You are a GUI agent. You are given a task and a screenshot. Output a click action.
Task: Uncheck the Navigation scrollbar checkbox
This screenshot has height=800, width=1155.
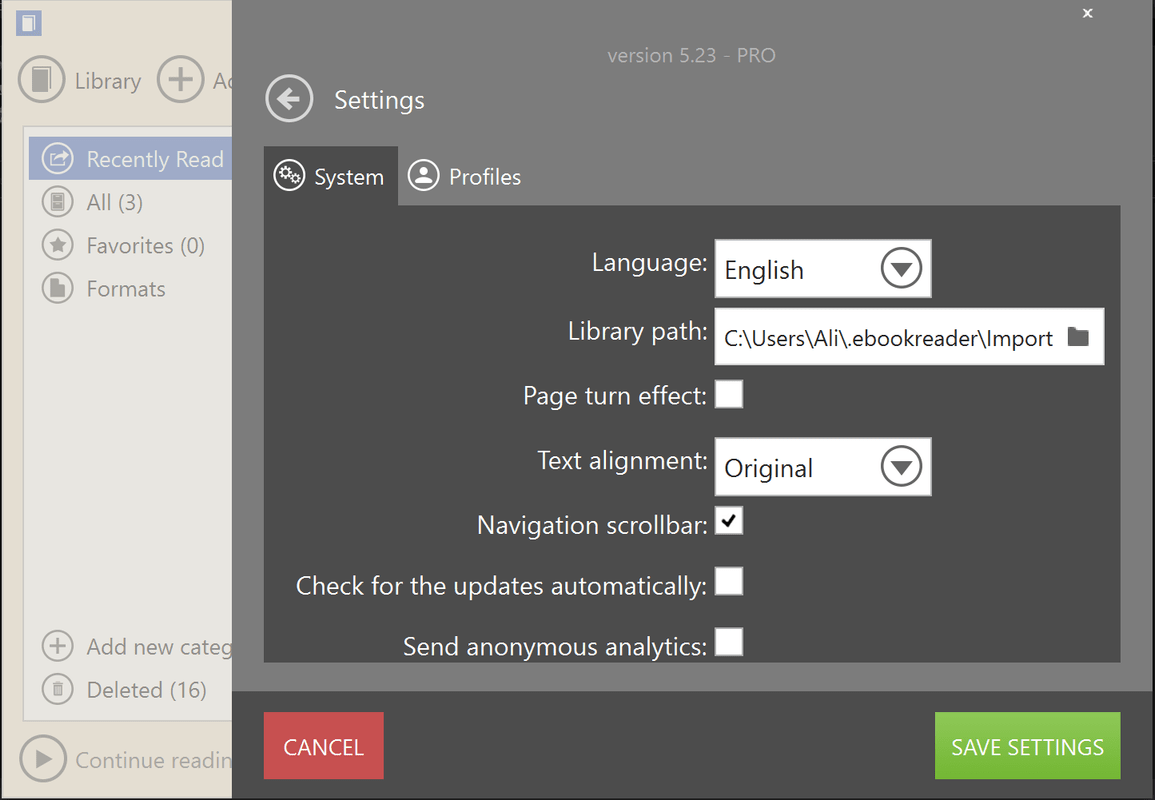[729, 521]
